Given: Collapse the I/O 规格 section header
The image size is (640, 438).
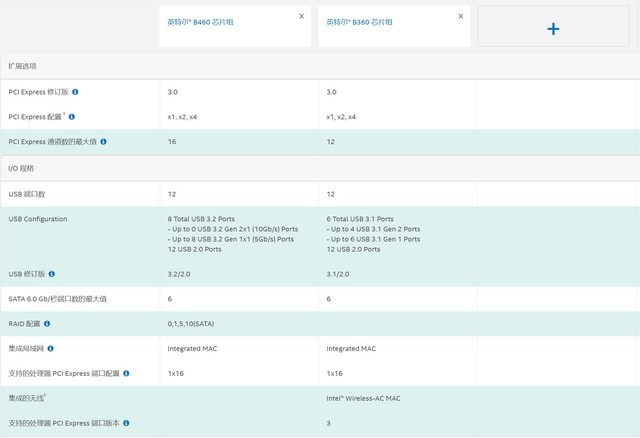Looking at the screenshot, I should coord(21,167).
